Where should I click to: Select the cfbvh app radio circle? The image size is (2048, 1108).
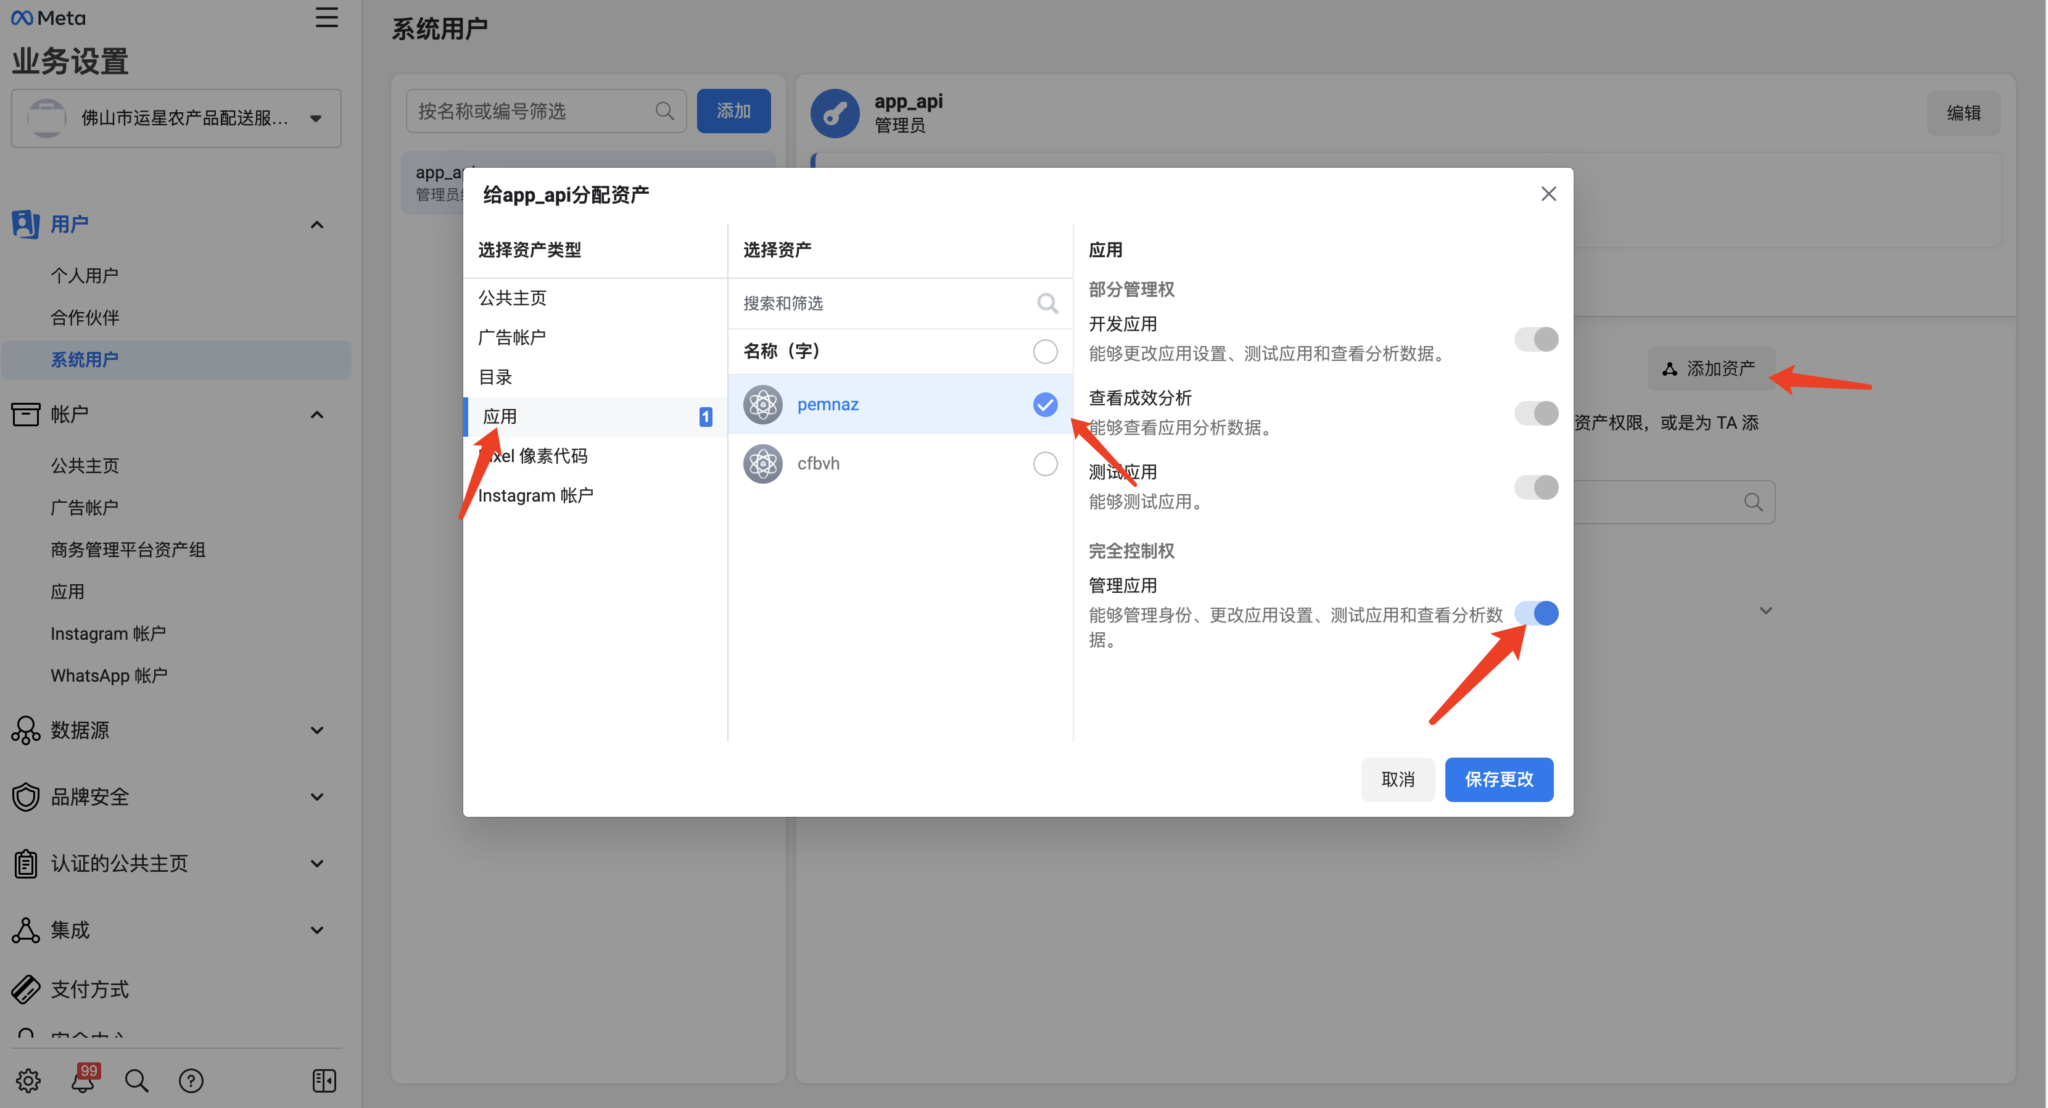(x=1045, y=464)
